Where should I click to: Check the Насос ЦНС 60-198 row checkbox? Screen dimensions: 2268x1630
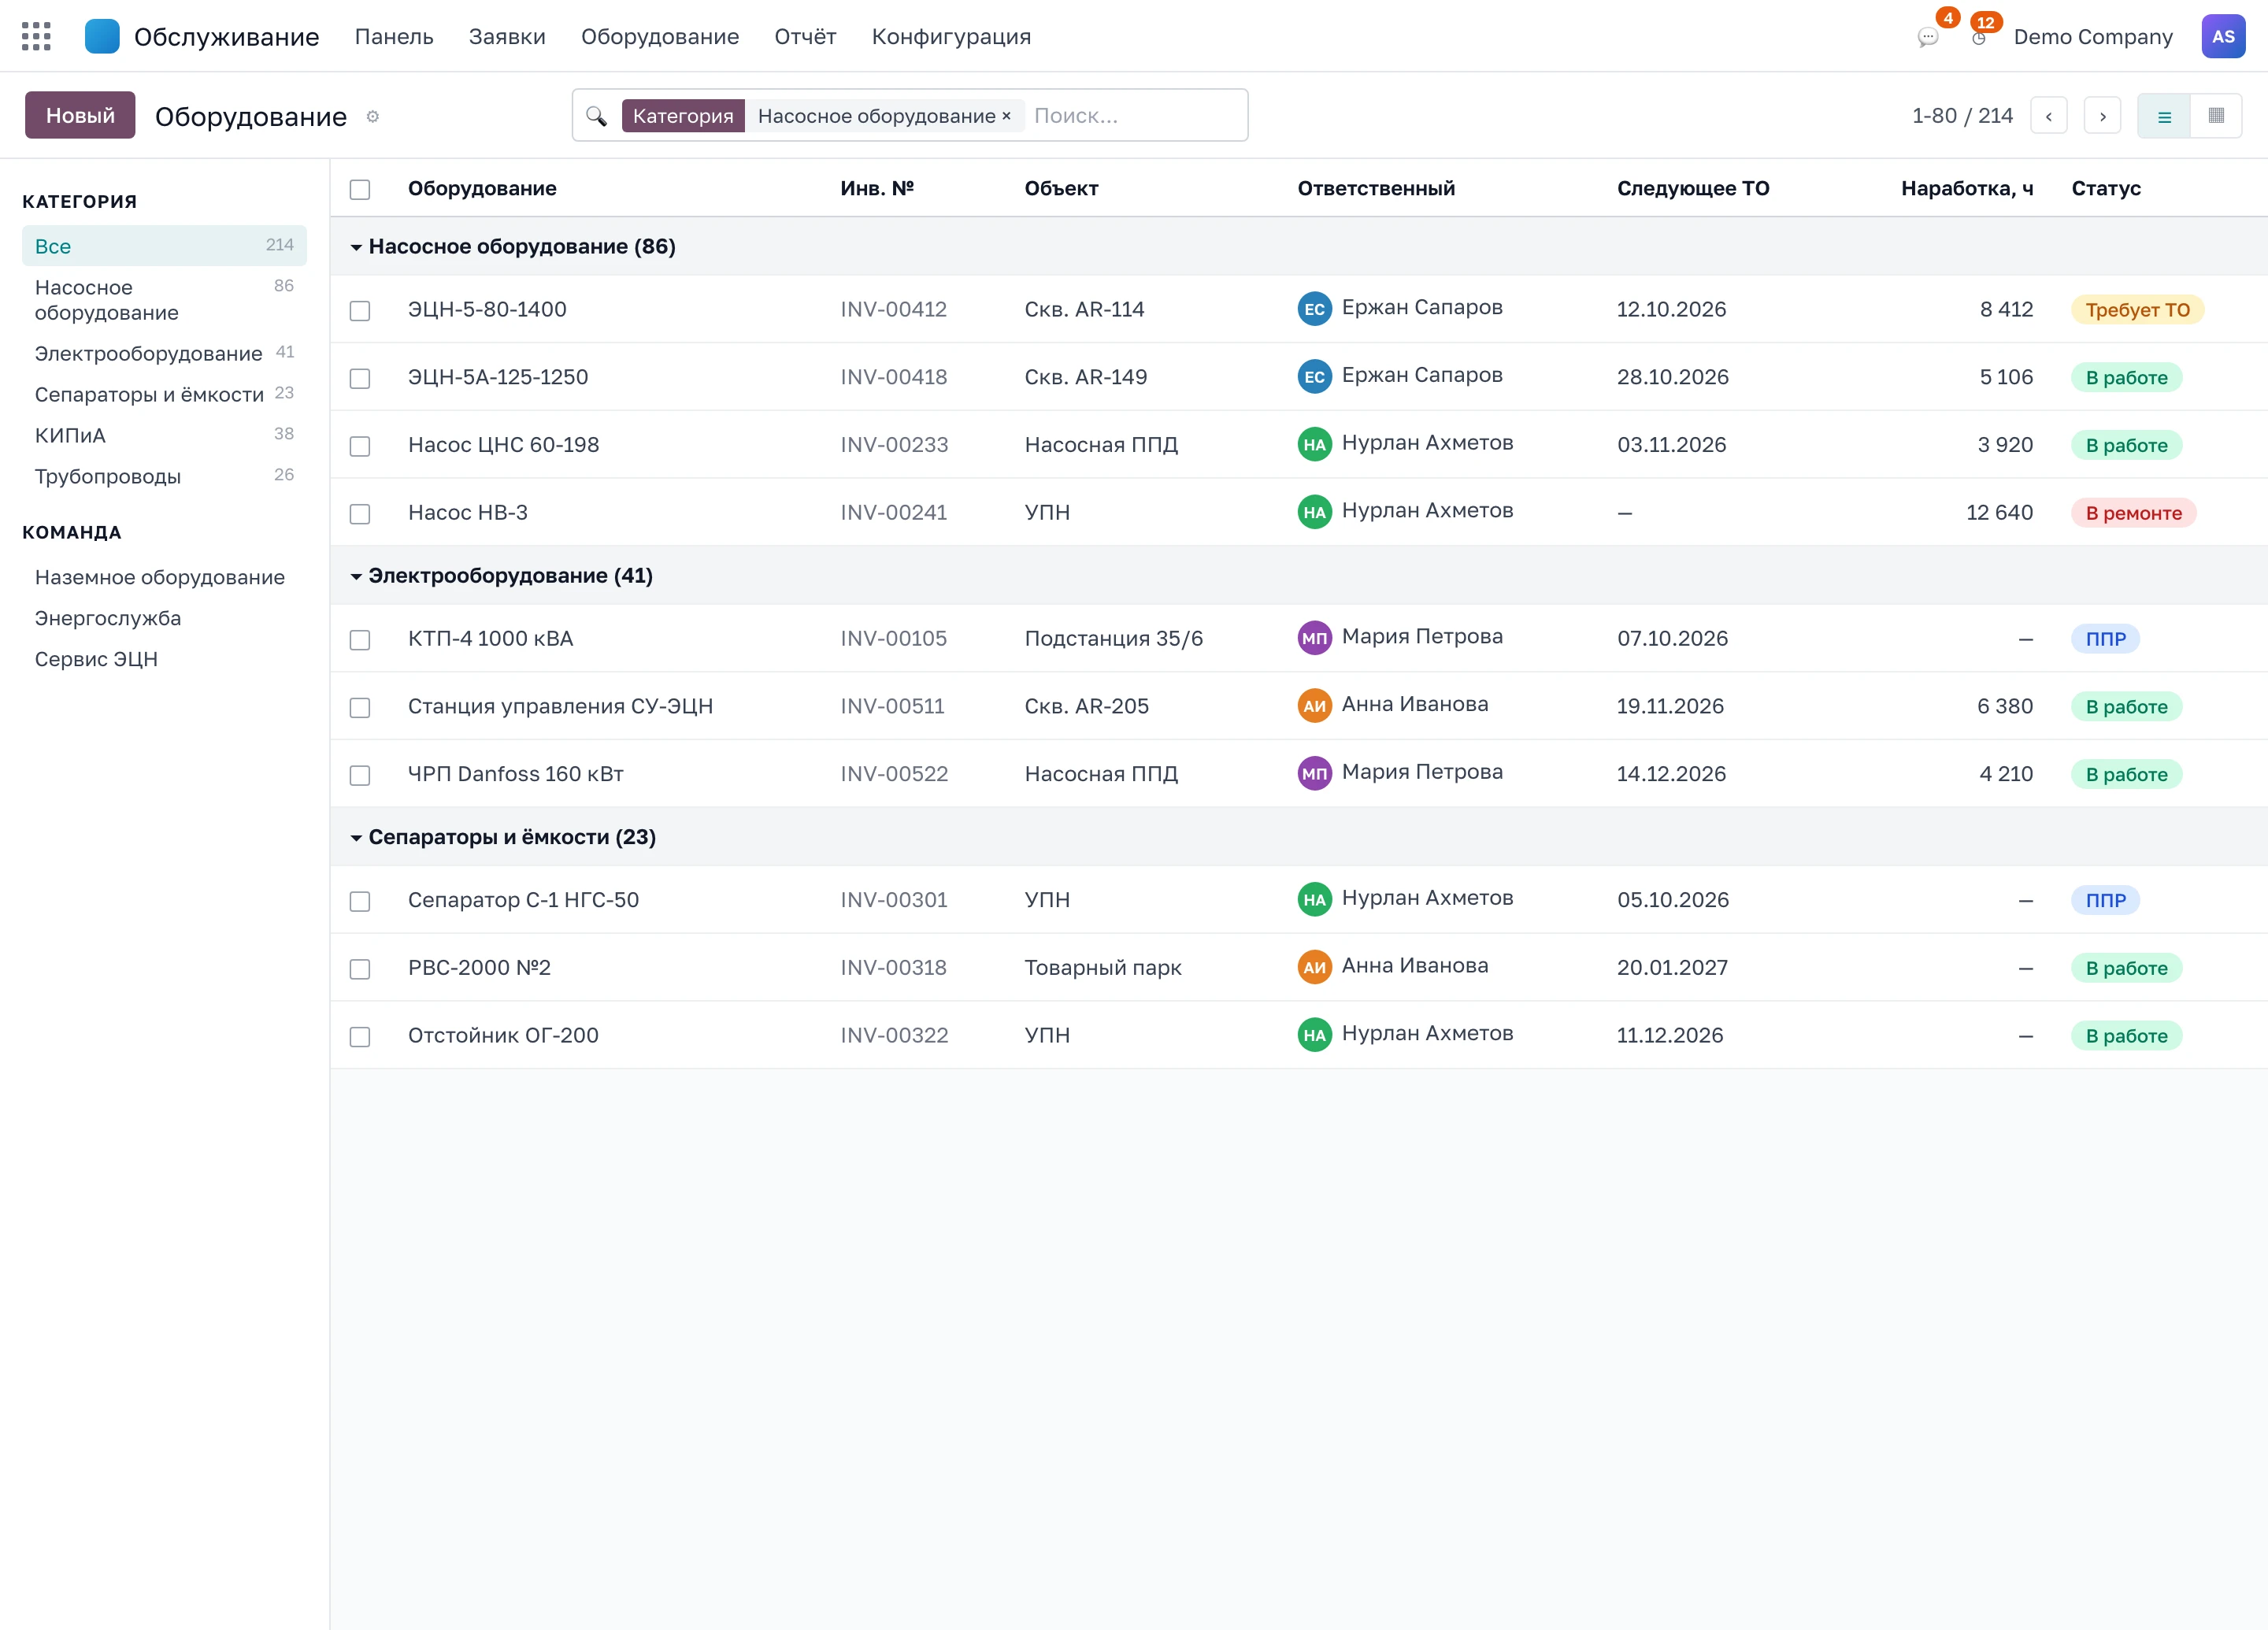(360, 446)
